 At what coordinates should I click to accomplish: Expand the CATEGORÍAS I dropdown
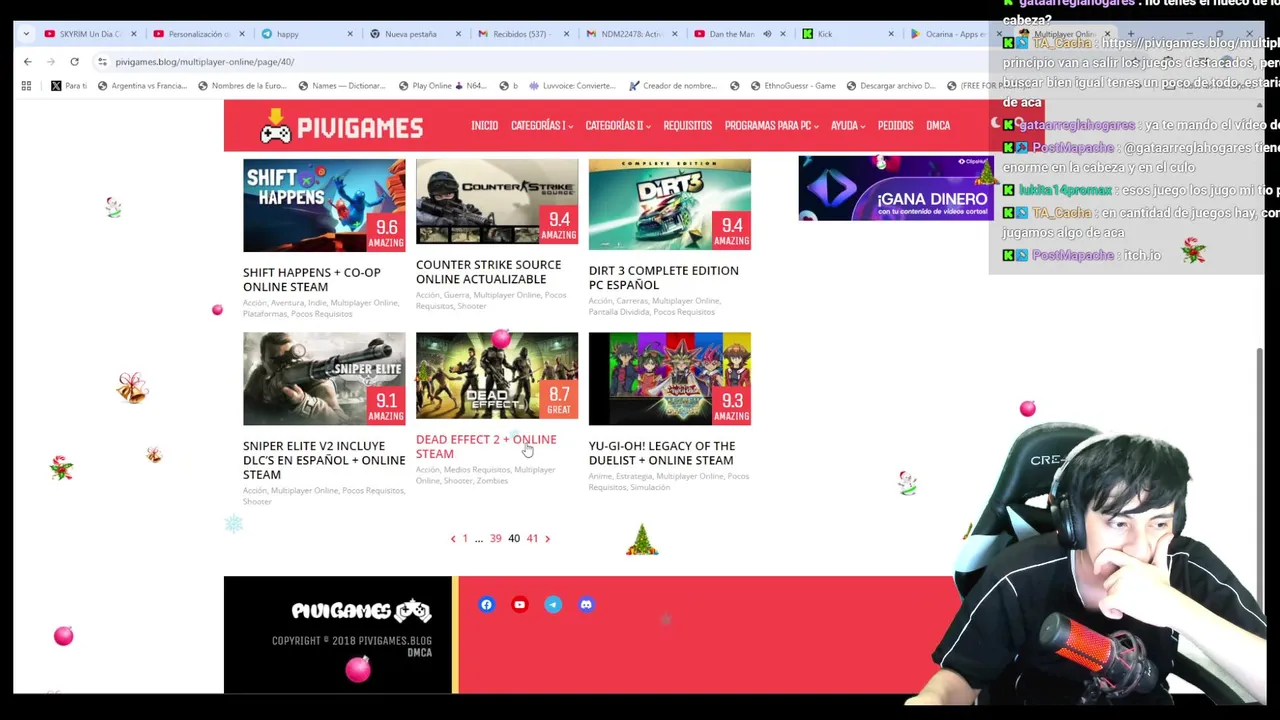pos(541,126)
